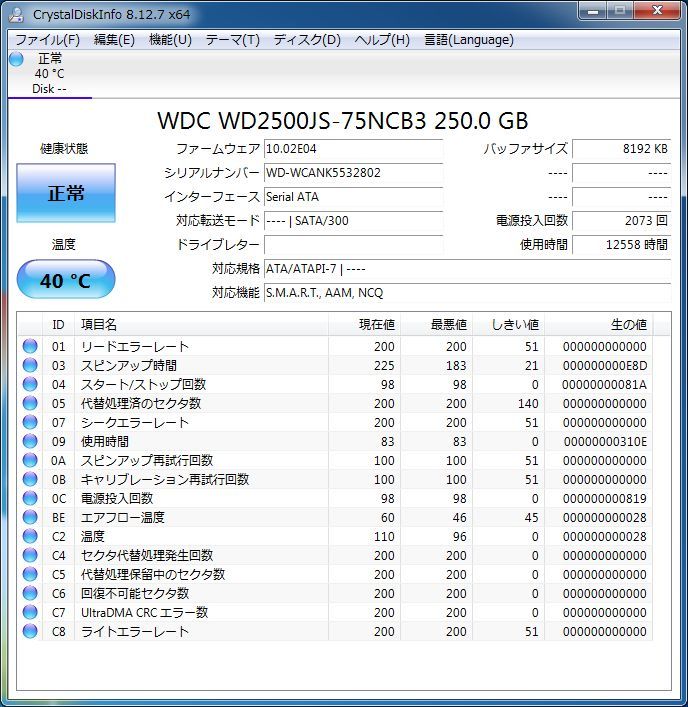This screenshot has width=688, height=707.
Task: Click status icon for row 01 リードエラーレート
Action: pyautogui.click(x=30, y=346)
